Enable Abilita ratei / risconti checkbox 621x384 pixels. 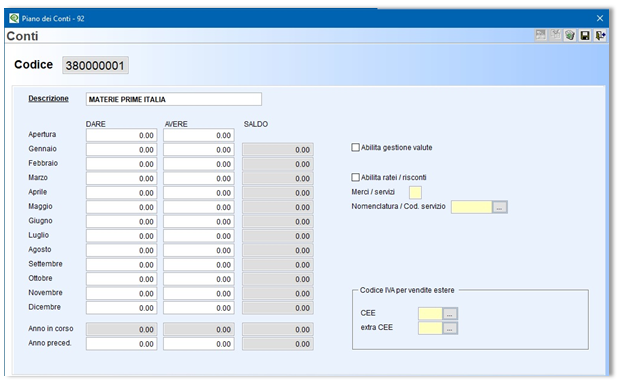click(355, 177)
